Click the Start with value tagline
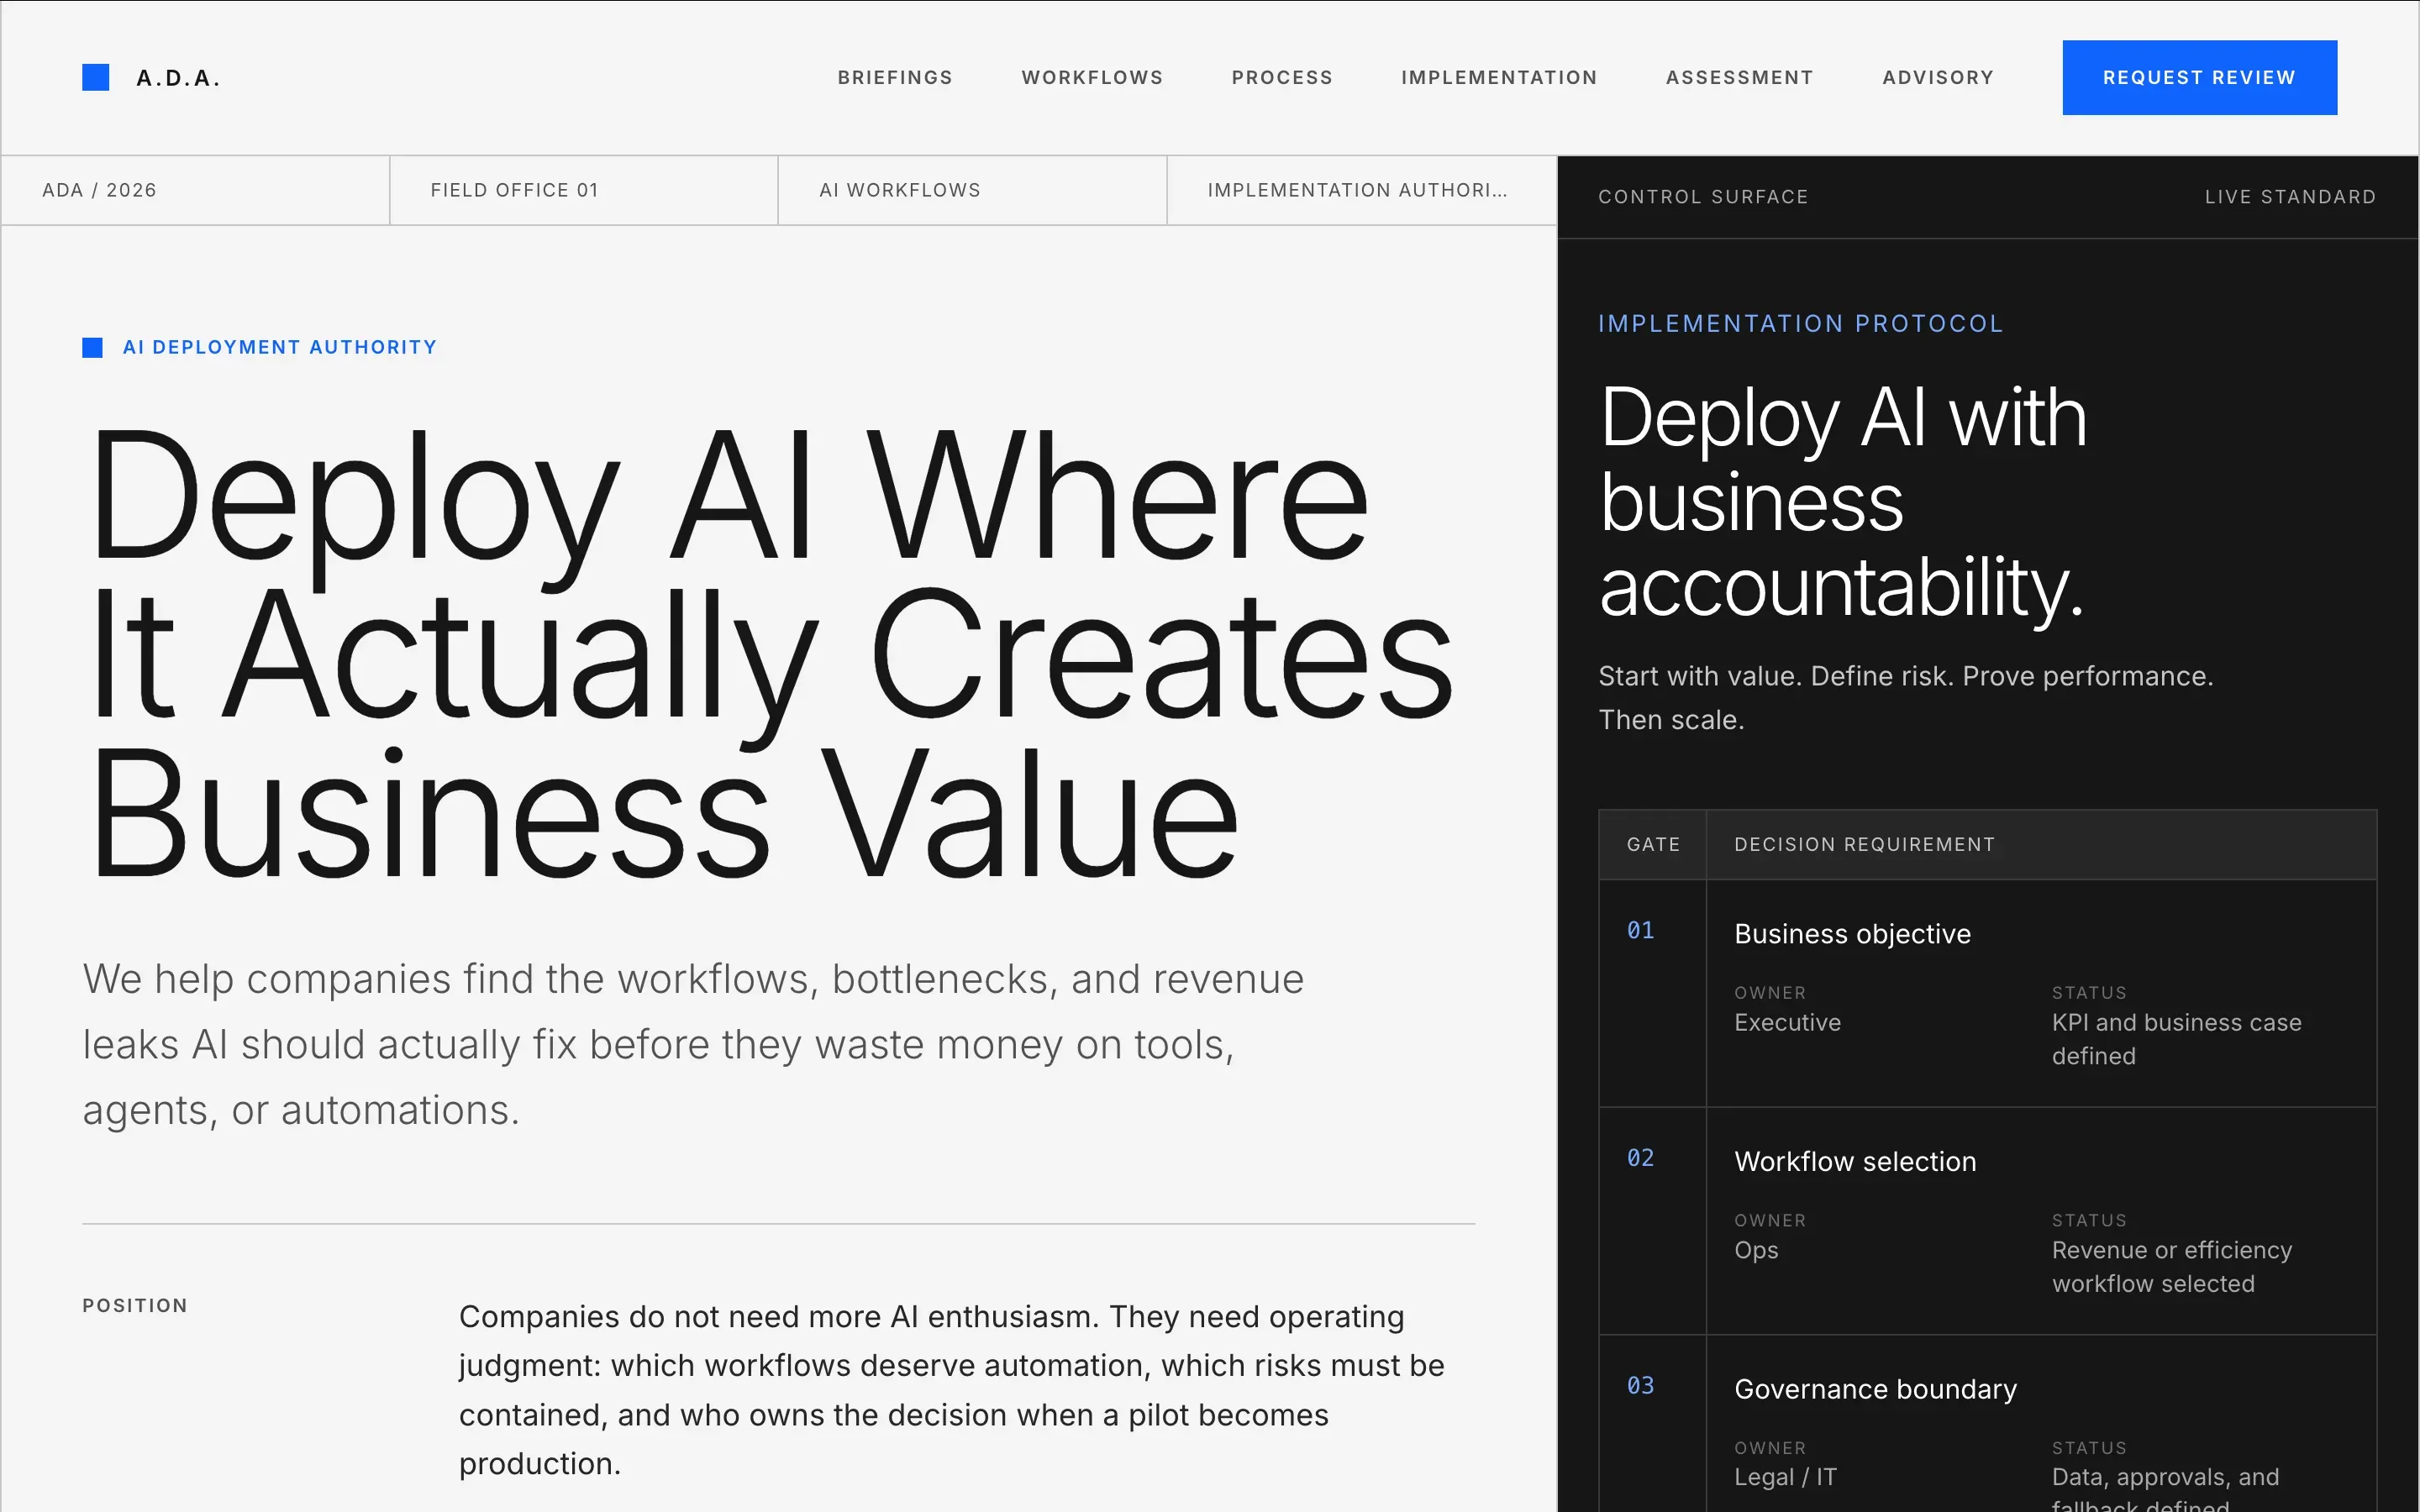 point(1905,698)
